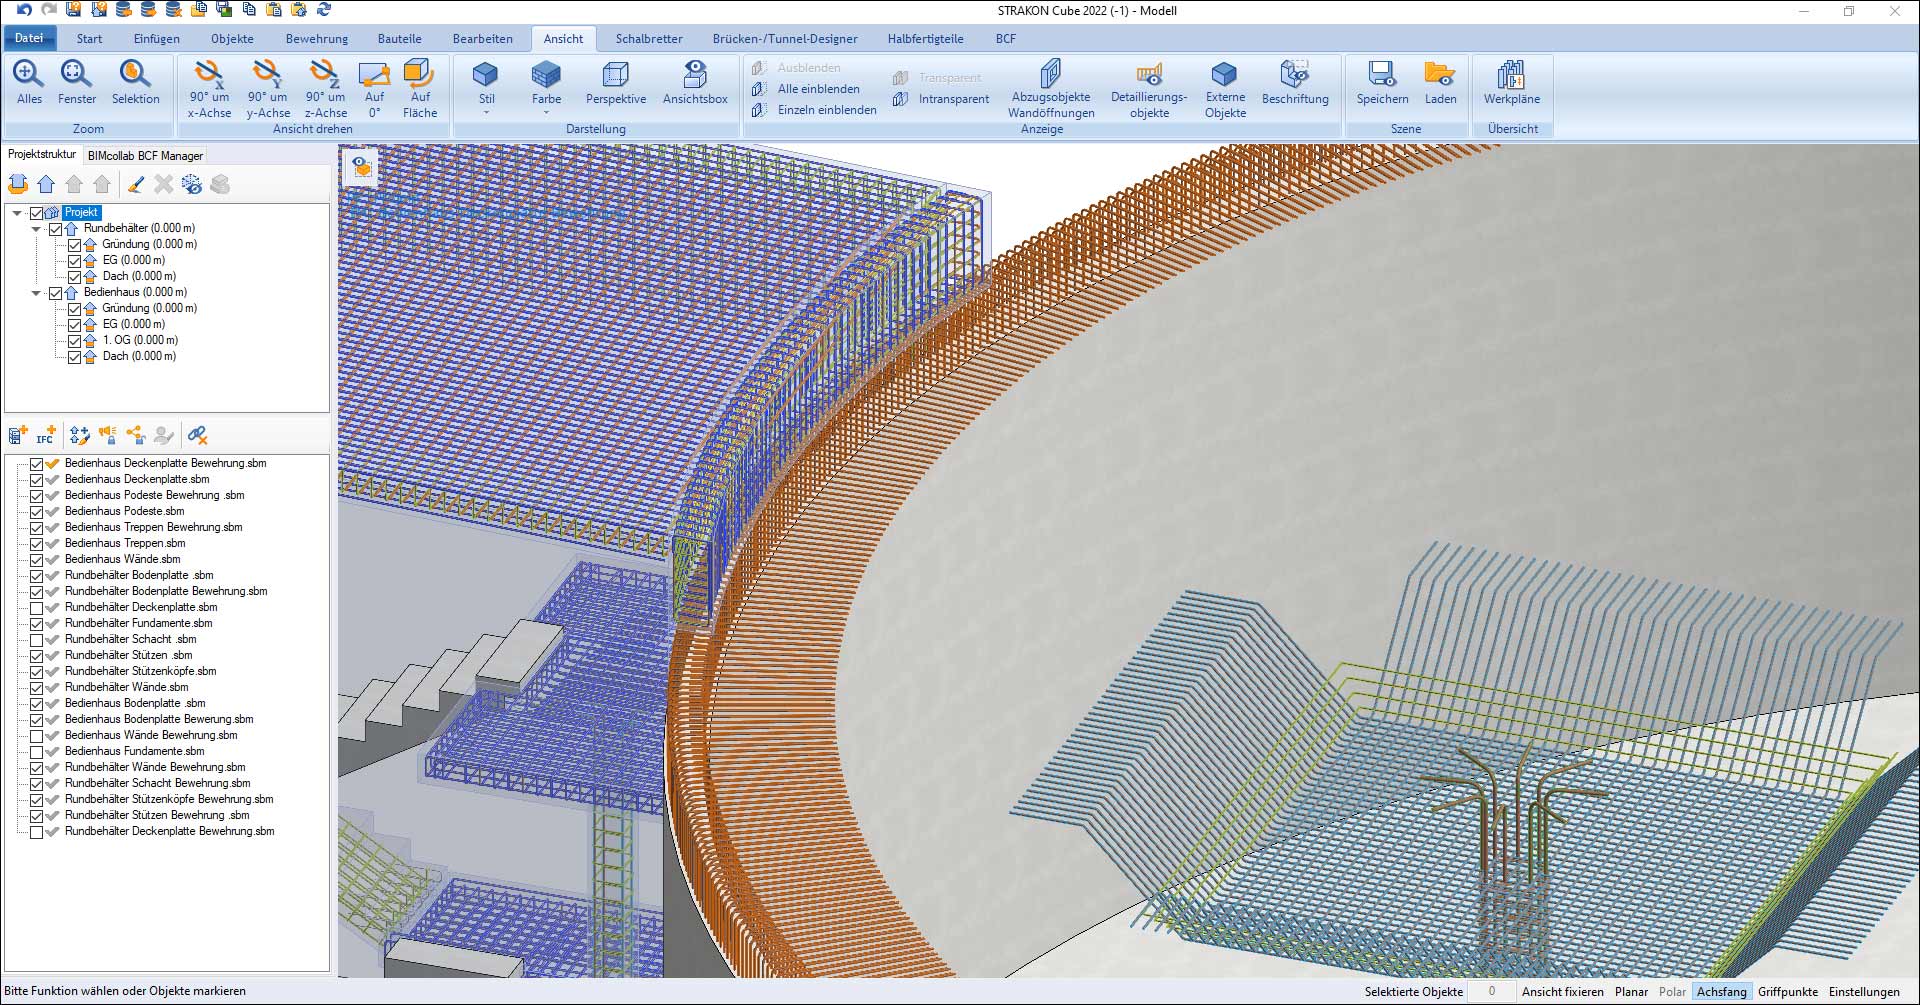This screenshot has width=1920, height=1005.
Task: Toggle Abzugsobjekte Wandöffnungen display
Action: 1050,76
